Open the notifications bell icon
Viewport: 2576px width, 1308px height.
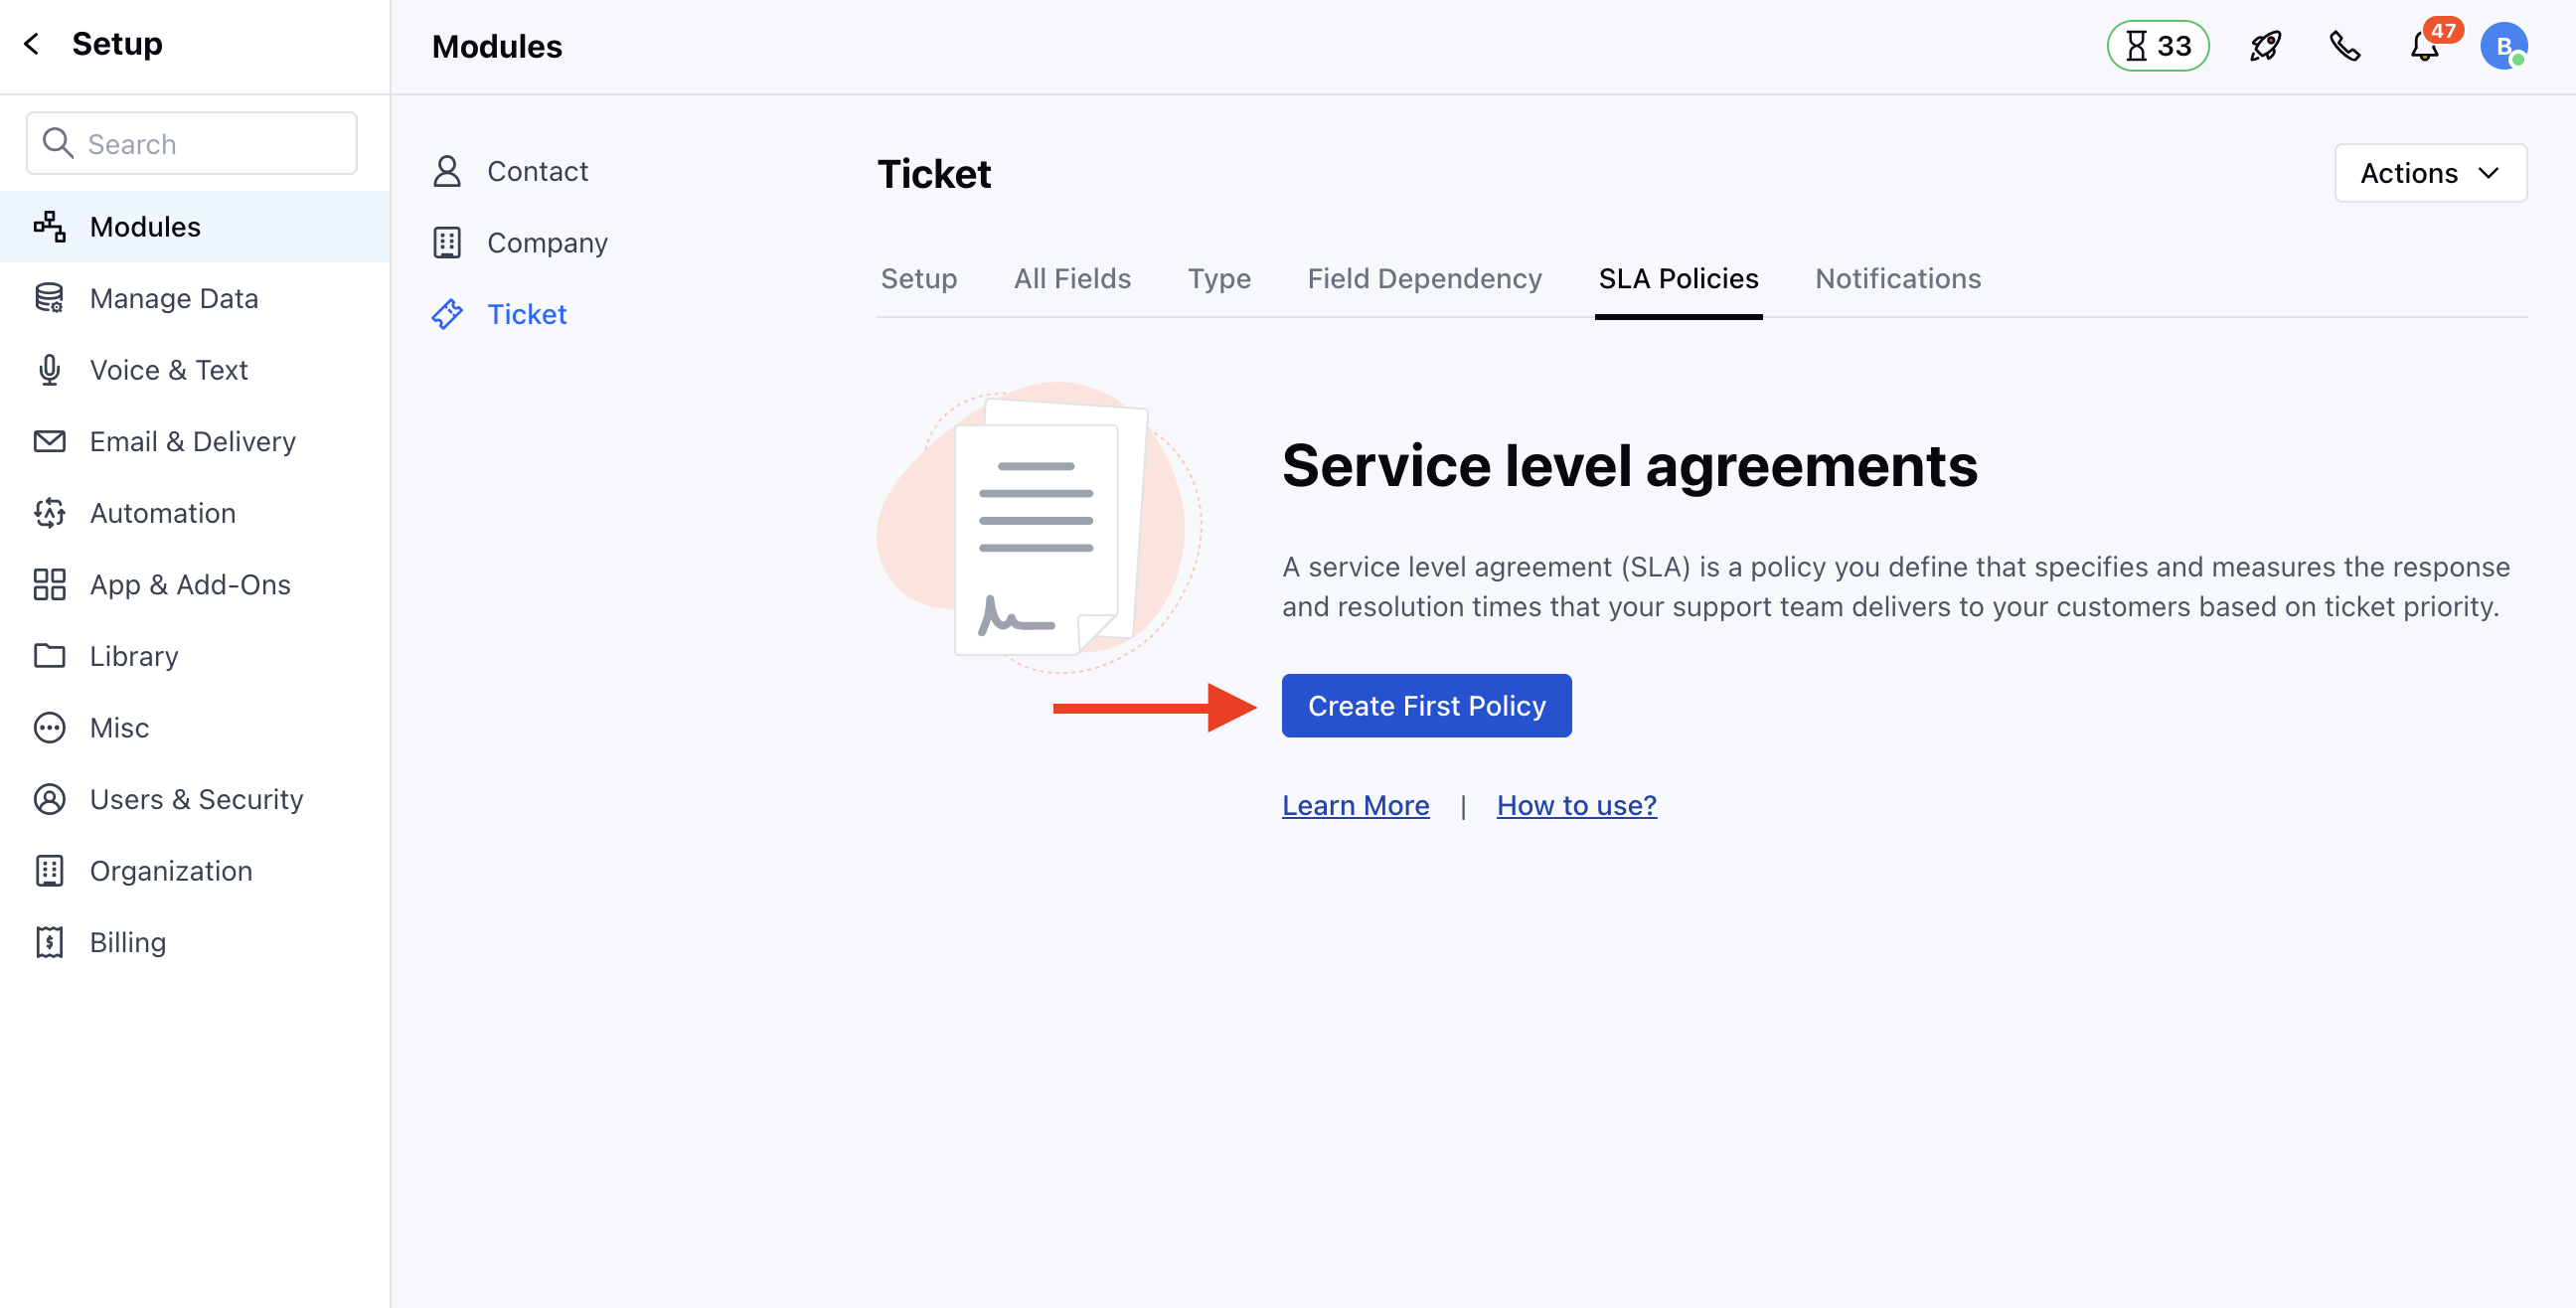pos(2424,46)
